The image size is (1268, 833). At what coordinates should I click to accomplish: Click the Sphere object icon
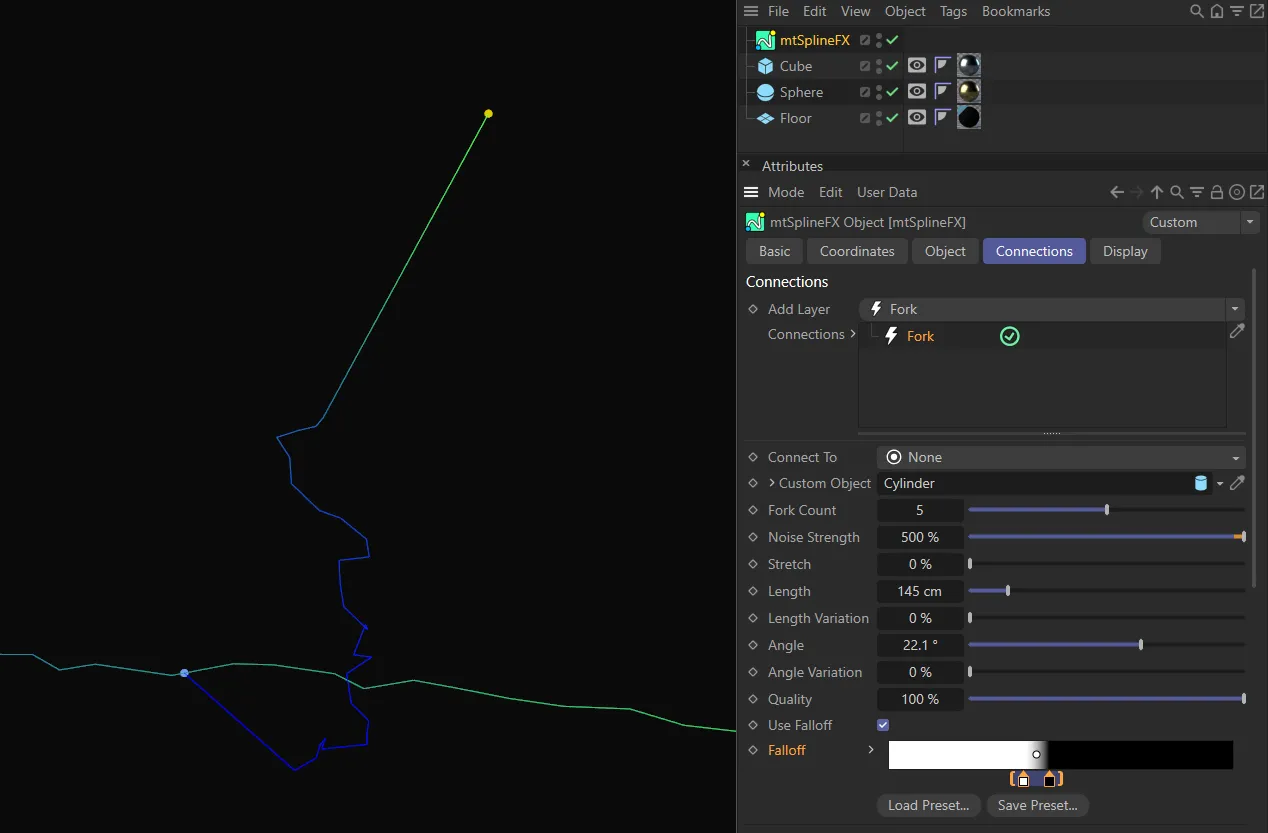766,92
